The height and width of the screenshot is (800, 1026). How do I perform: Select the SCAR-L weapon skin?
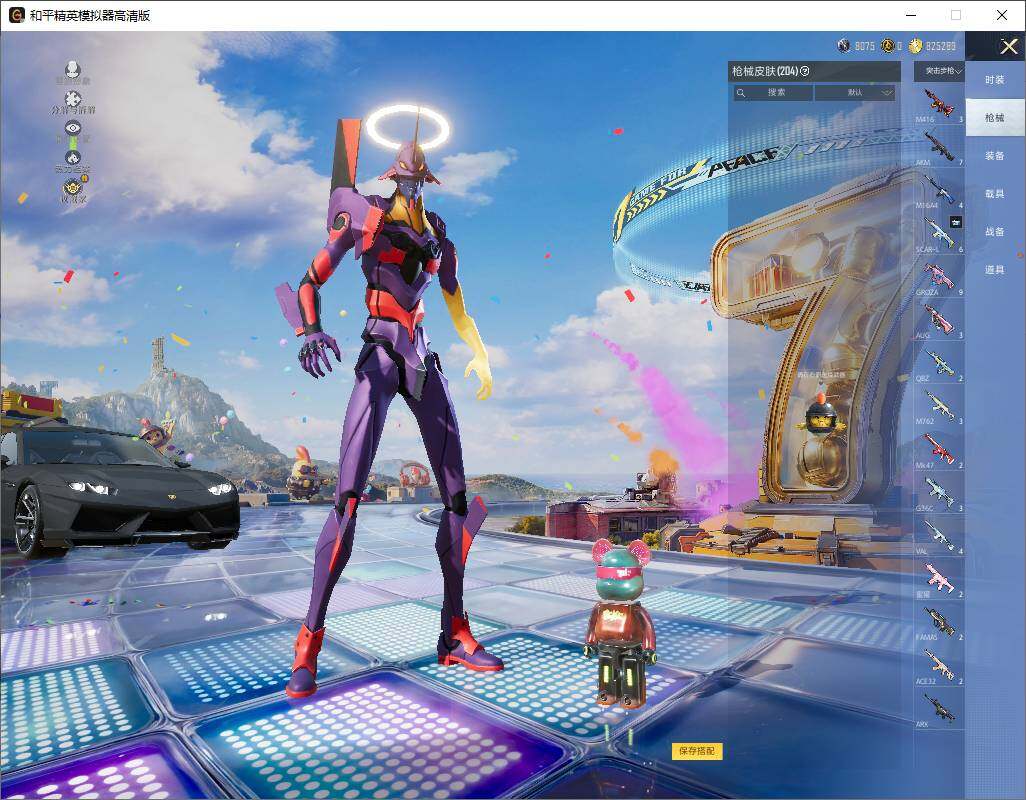click(939, 233)
